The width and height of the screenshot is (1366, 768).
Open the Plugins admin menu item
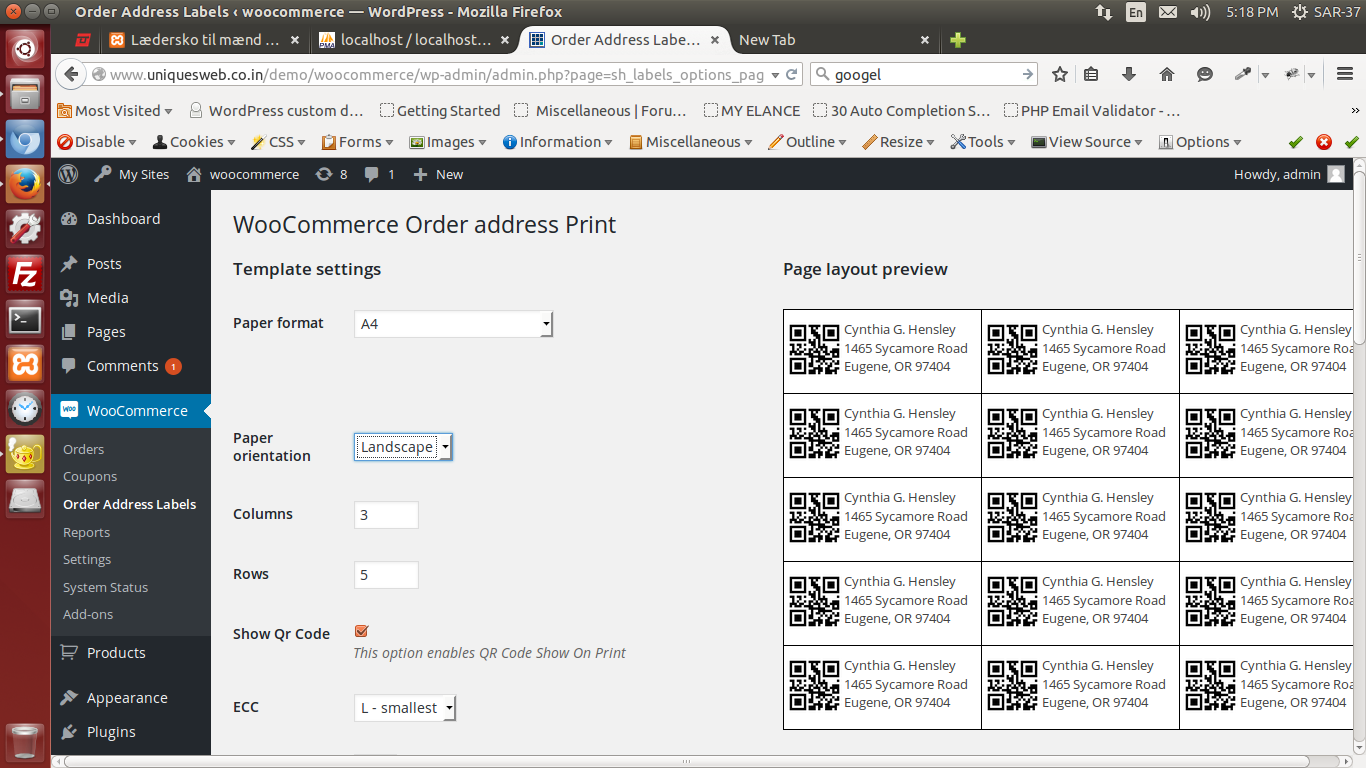coord(131,732)
